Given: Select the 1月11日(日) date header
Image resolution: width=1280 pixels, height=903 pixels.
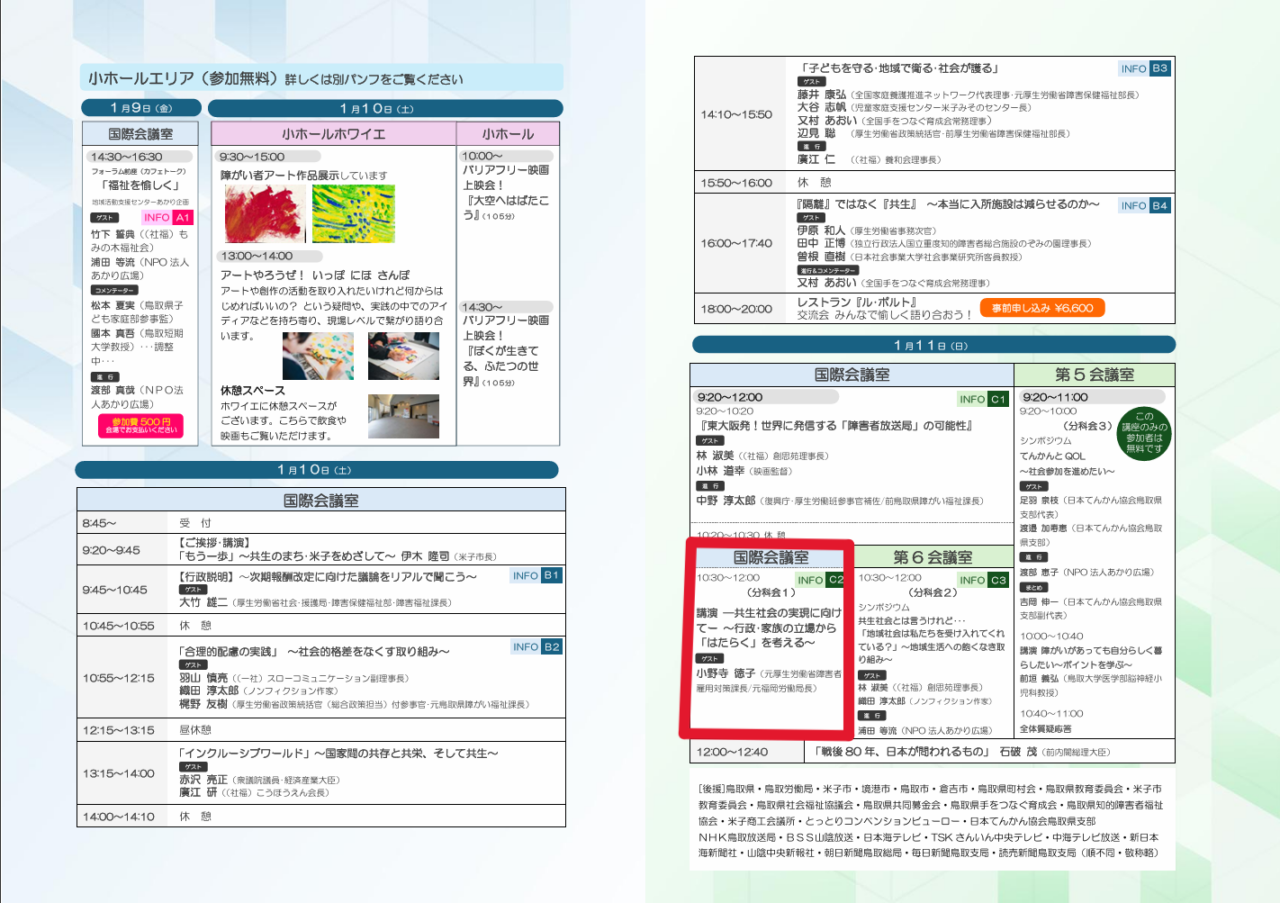Looking at the screenshot, I should pos(931,345).
